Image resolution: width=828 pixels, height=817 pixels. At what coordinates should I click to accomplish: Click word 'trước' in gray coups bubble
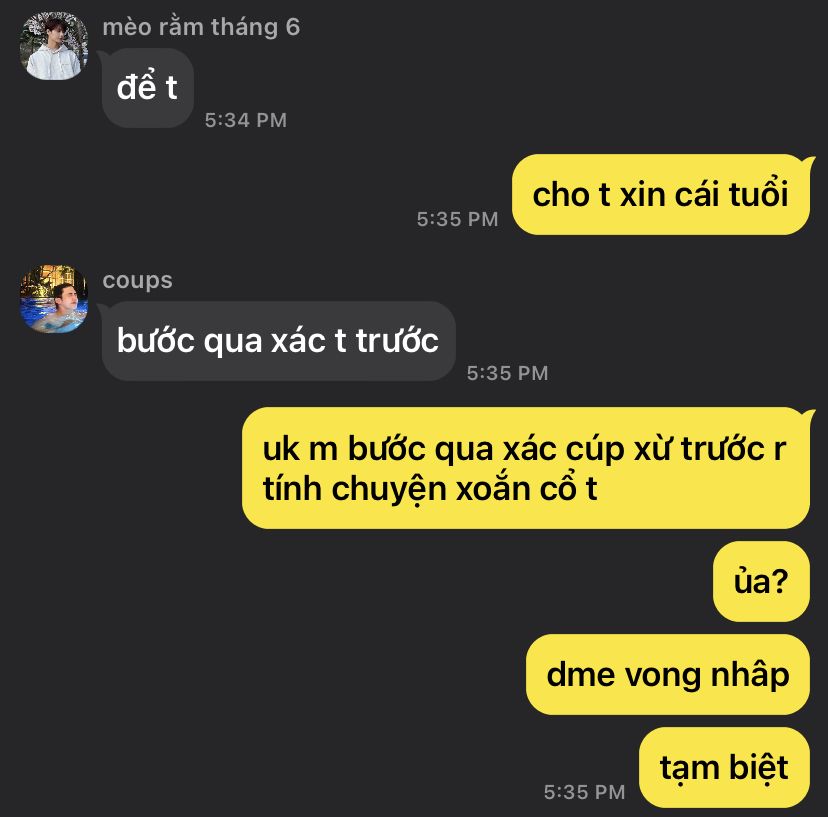tap(397, 341)
